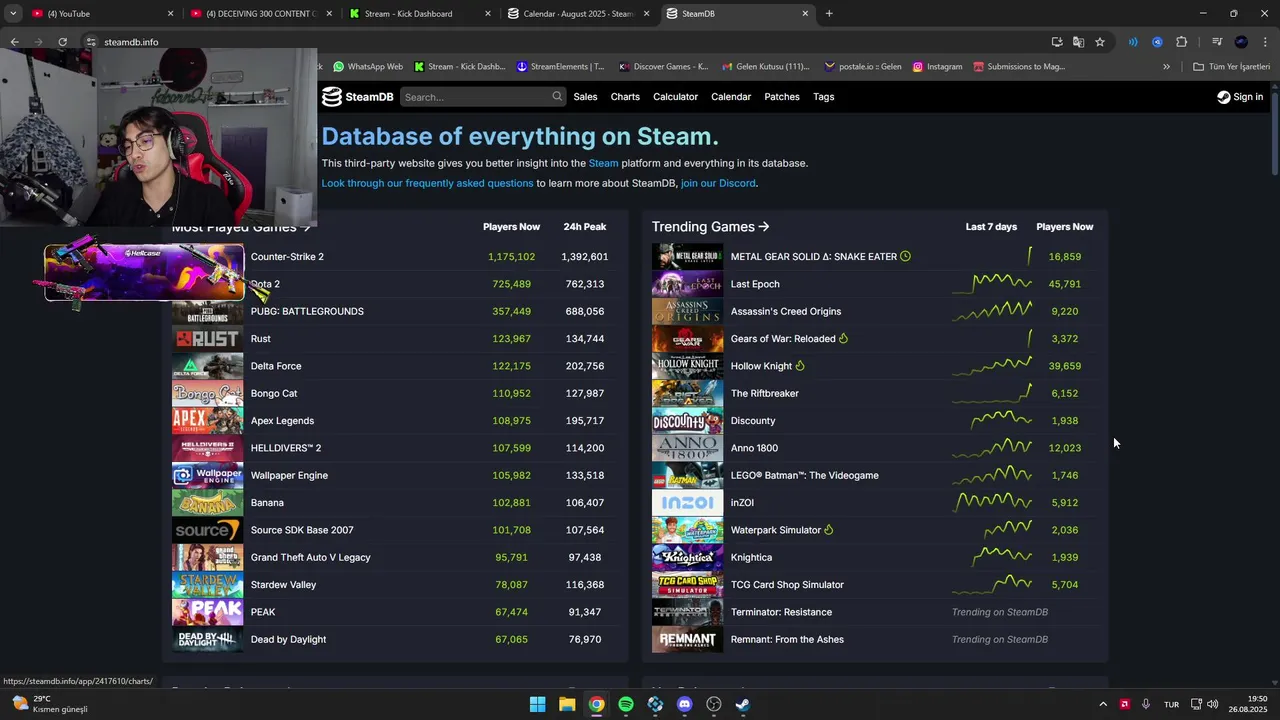Open Discord from the taskbar
This screenshot has width=1280, height=720.
684,704
